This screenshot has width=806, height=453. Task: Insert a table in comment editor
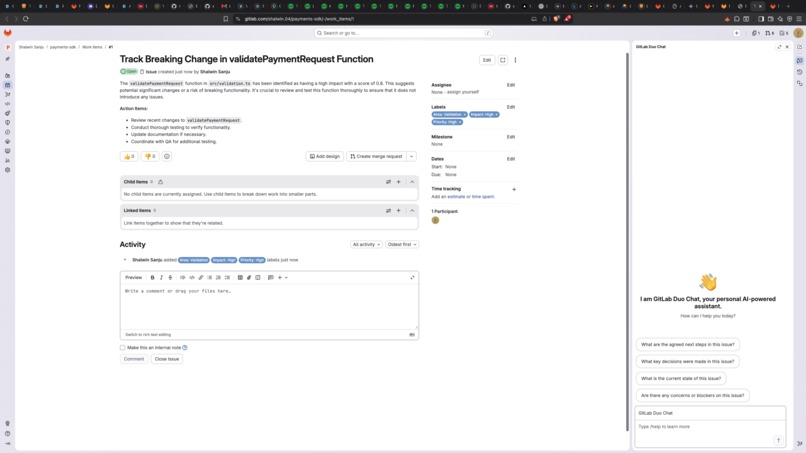[x=240, y=278]
